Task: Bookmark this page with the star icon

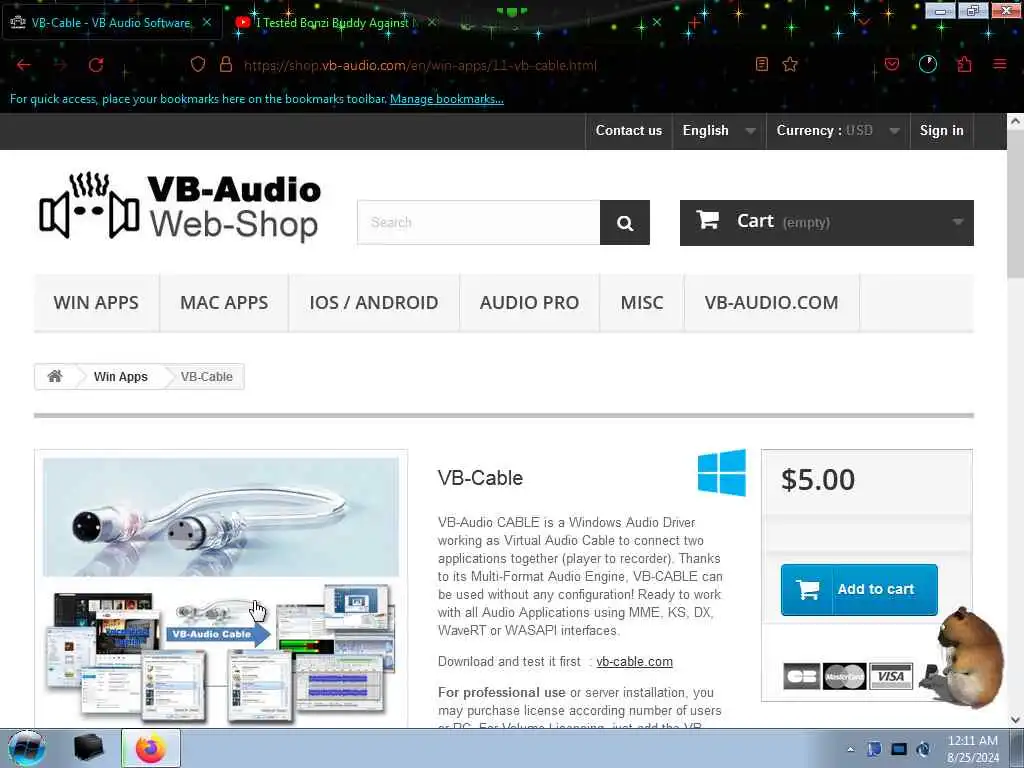Action: pyautogui.click(x=790, y=64)
